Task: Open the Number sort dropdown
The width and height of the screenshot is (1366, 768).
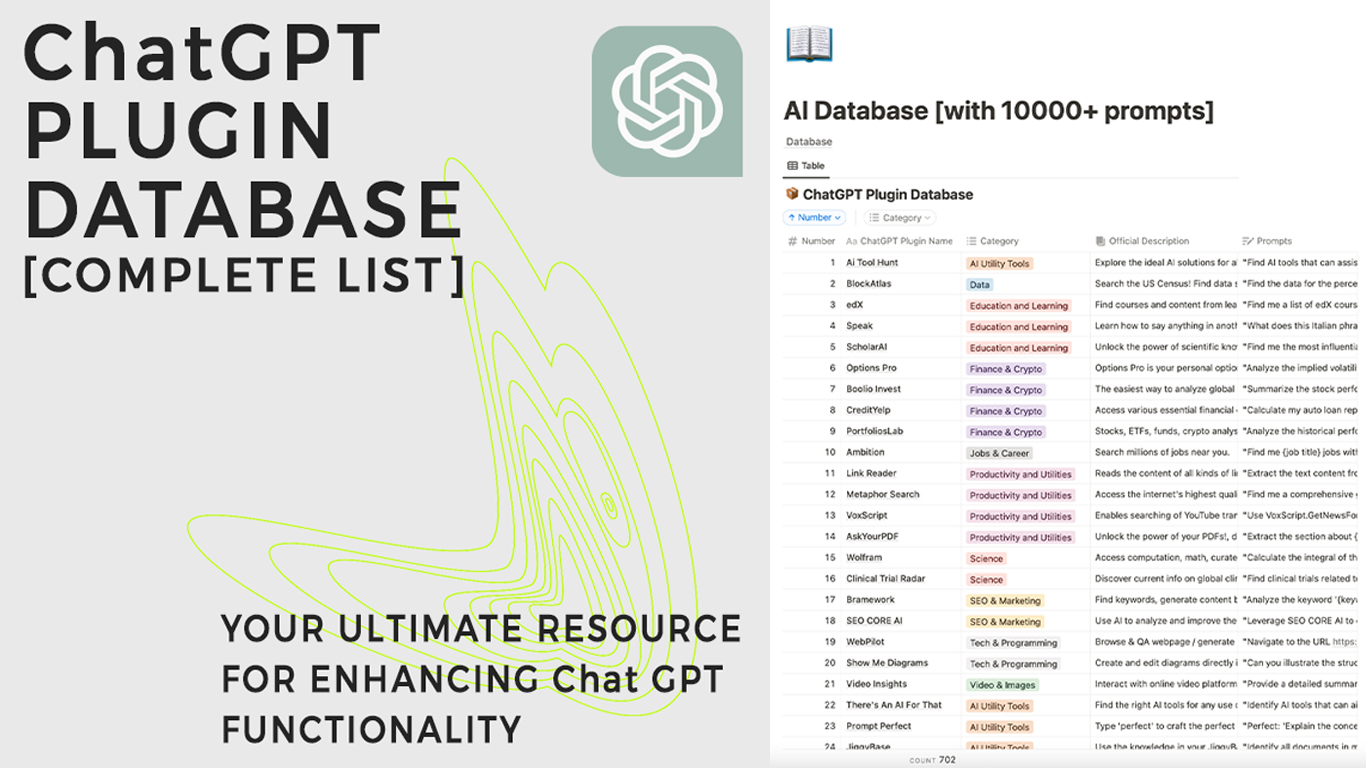Action: click(813, 217)
